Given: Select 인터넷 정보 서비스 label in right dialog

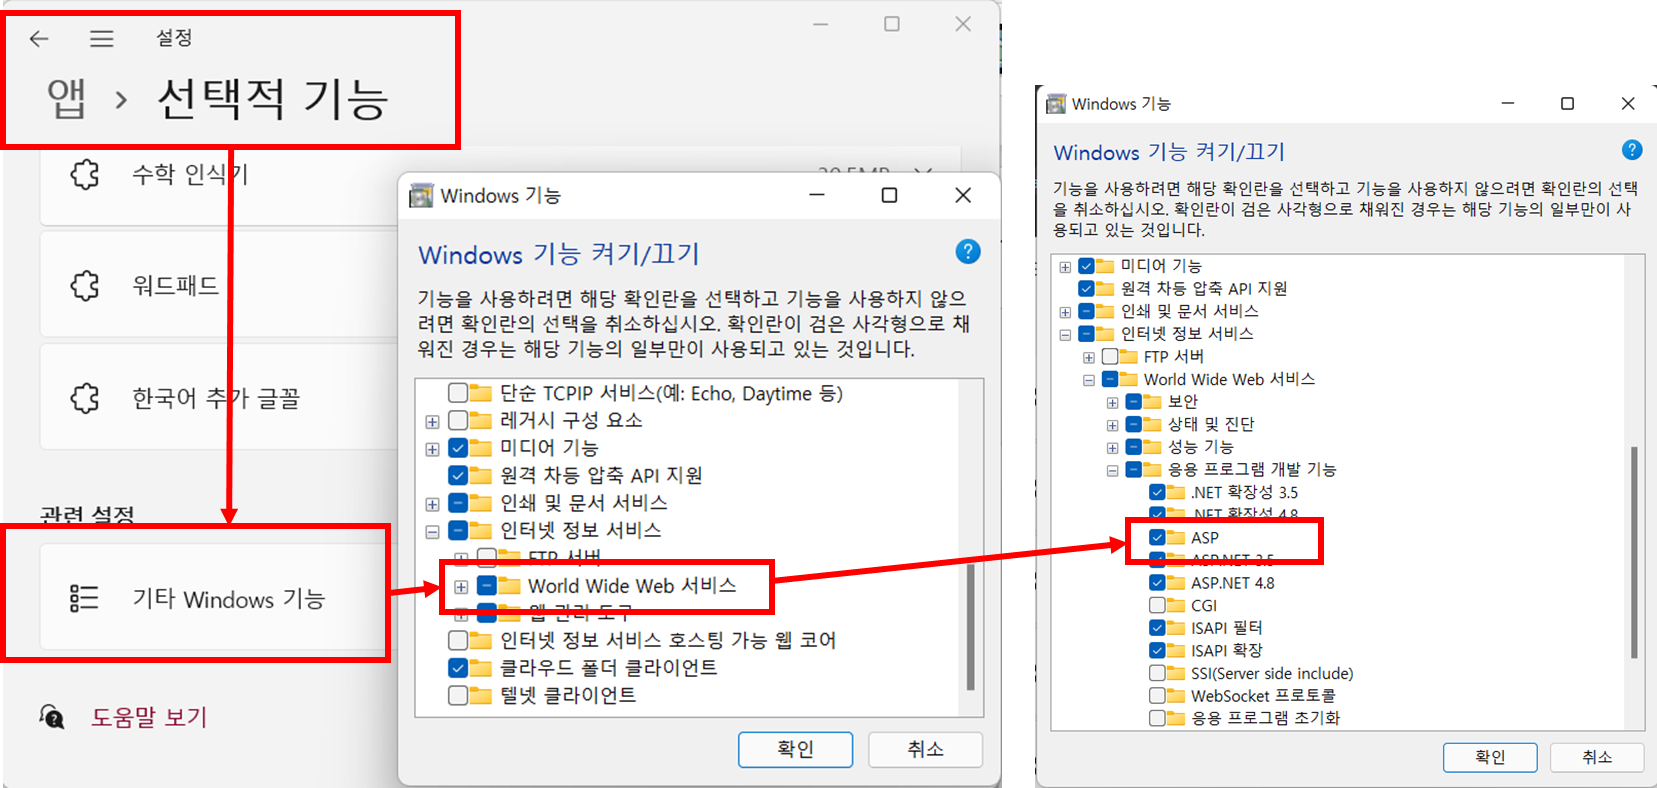Looking at the screenshot, I should pos(1186,334).
